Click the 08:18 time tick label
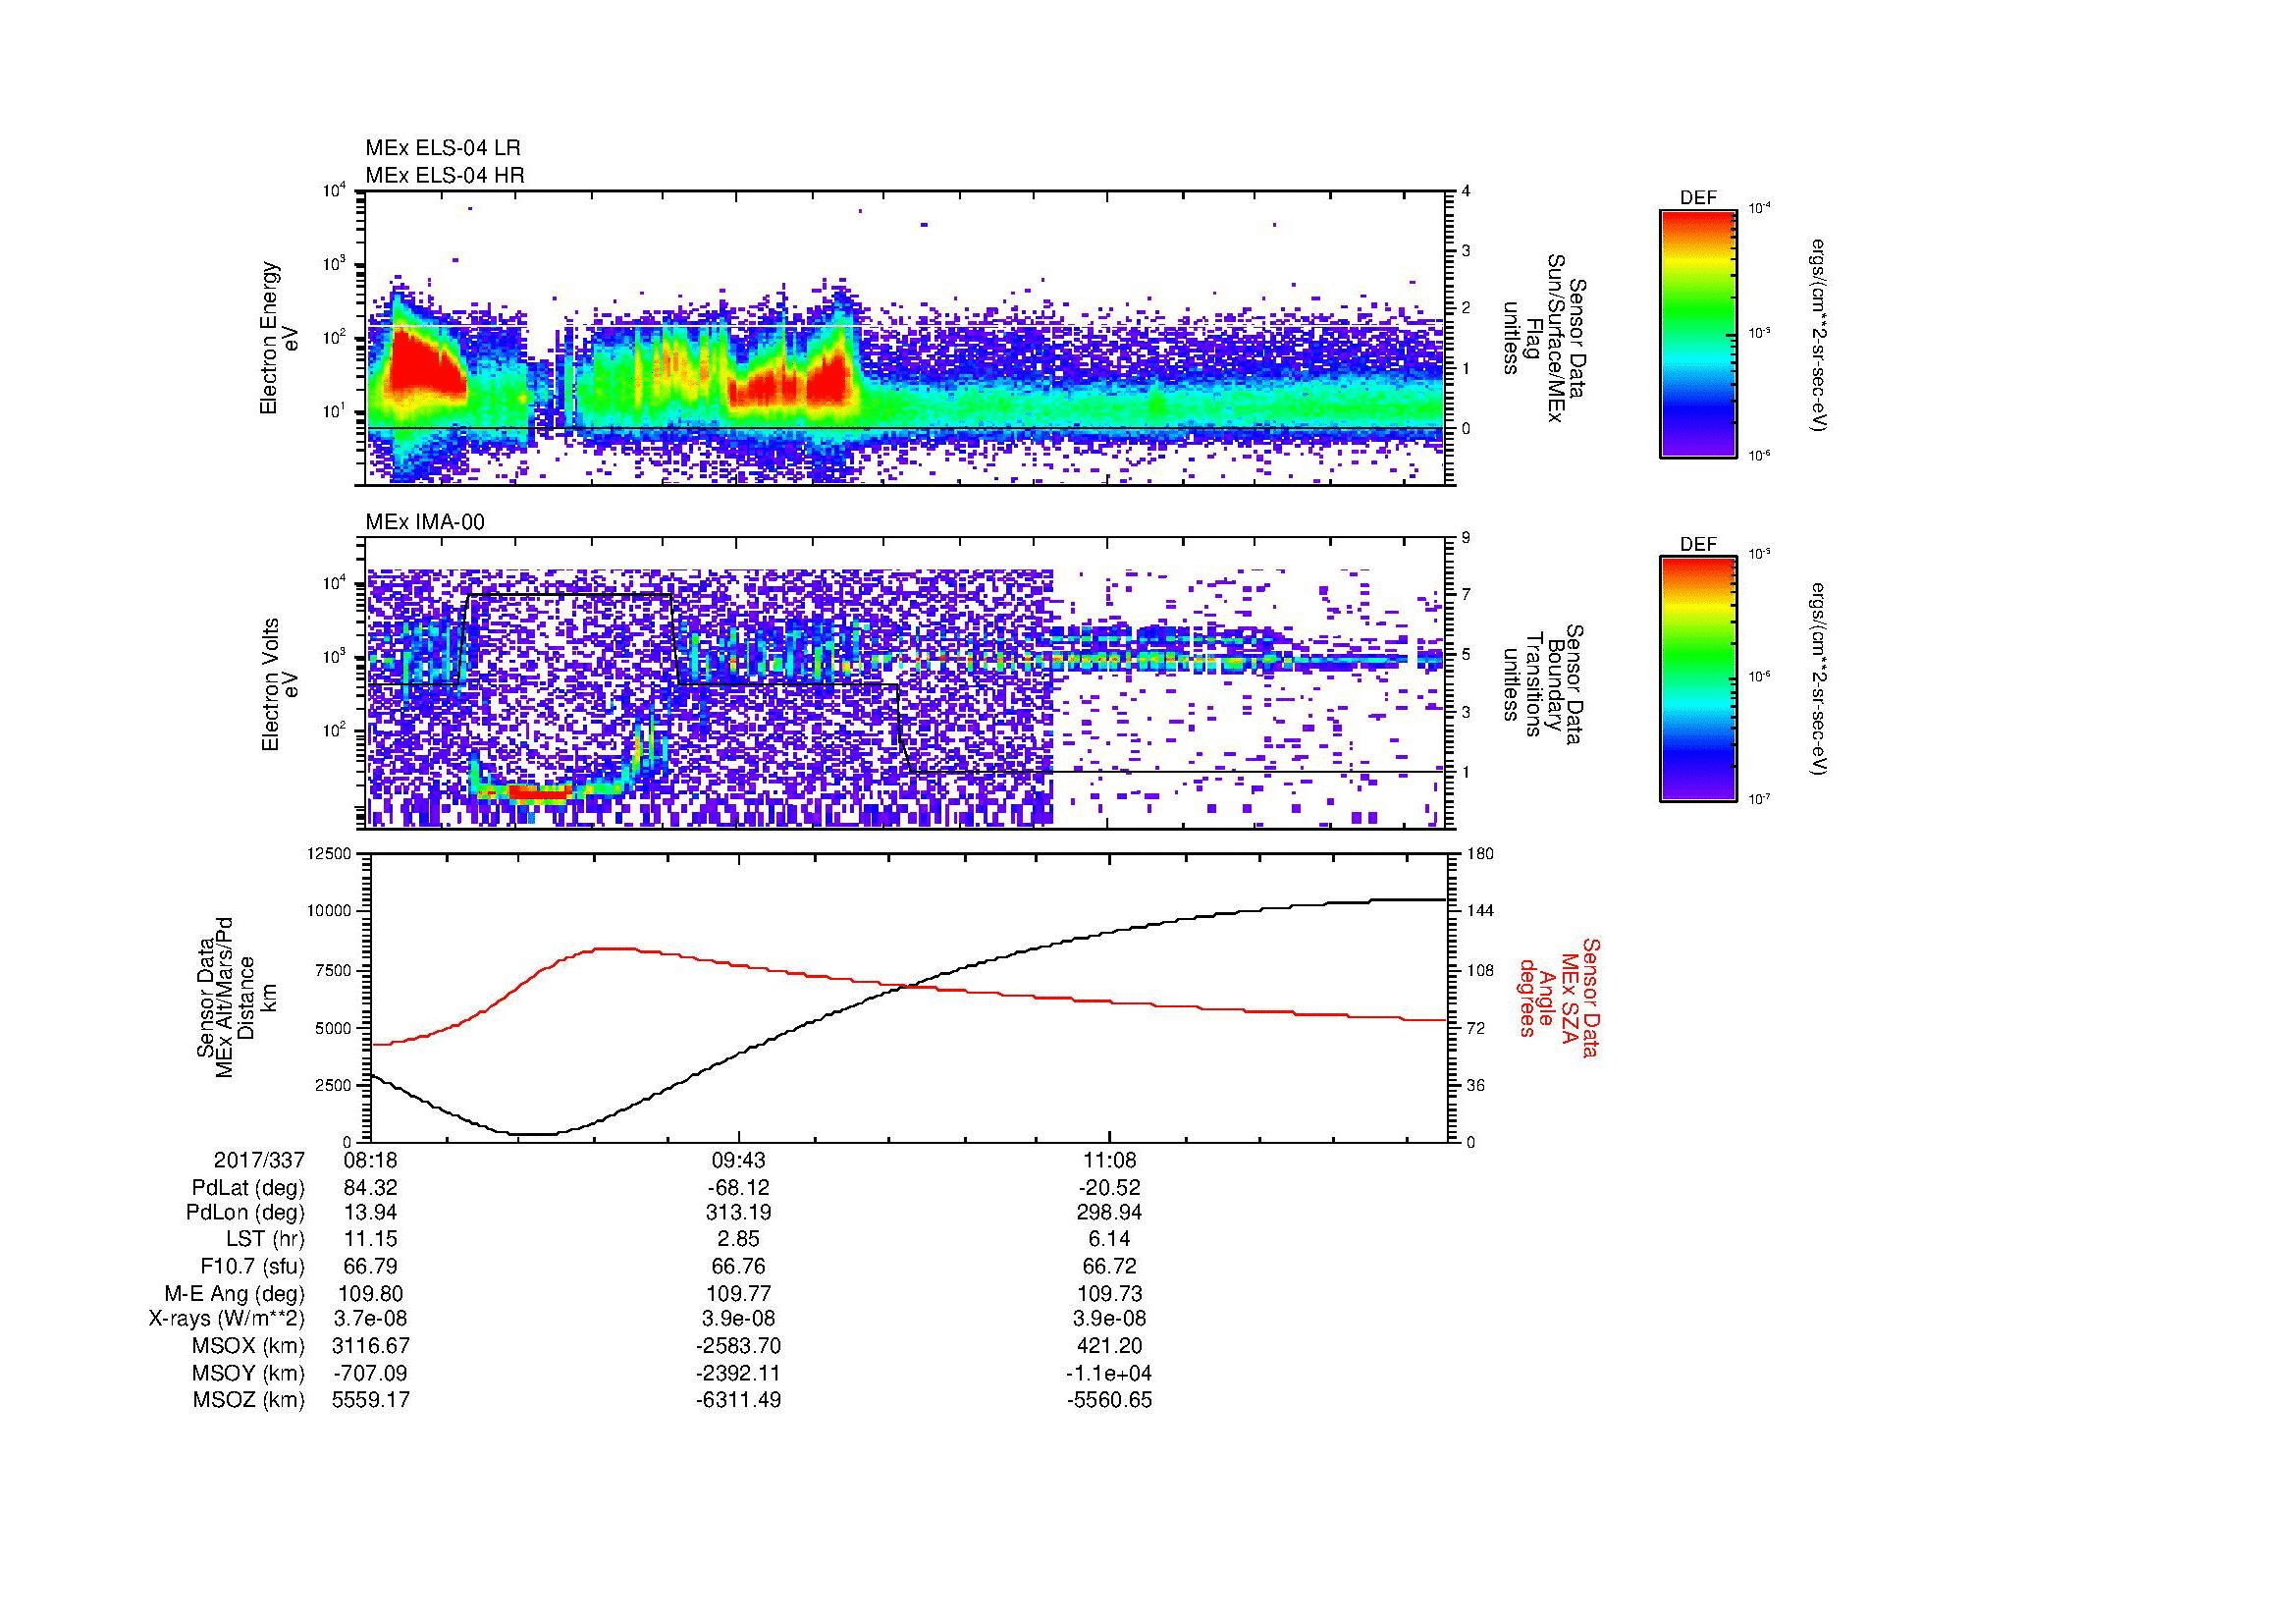The image size is (2296, 1623). (x=370, y=1161)
